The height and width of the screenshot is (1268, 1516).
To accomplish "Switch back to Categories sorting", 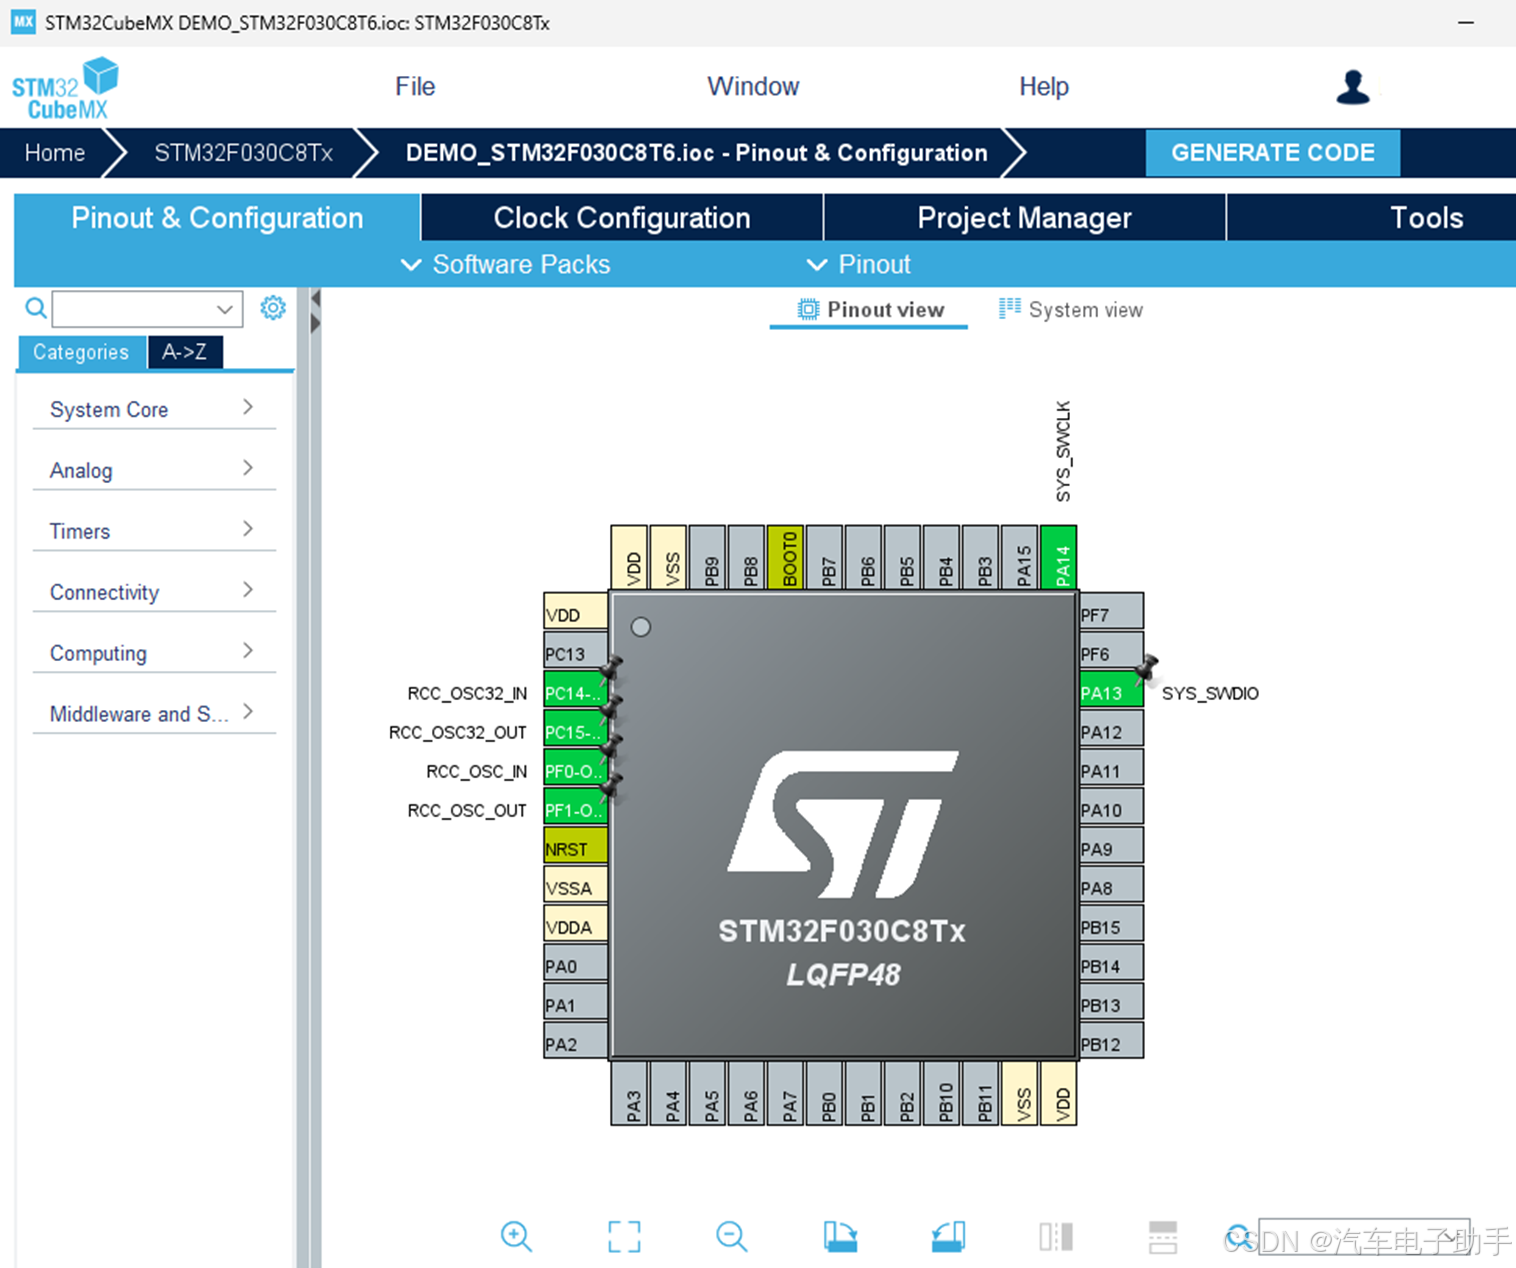I will tap(80, 352).
